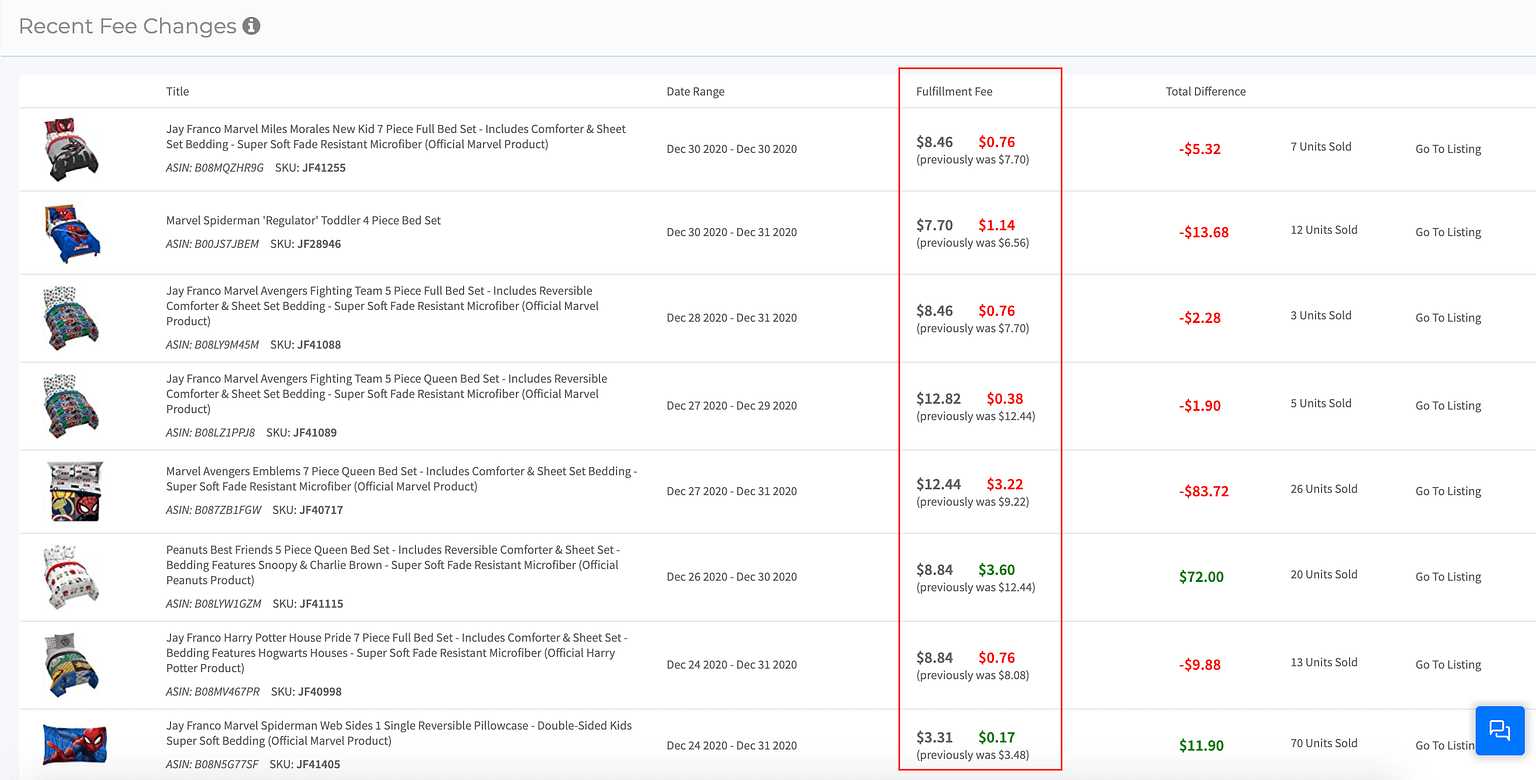Select Marvel Spiderman 'Regulator' Toddler title
Image resolution: width=1536 pixels, height=780 pixels.
[303, 220]
